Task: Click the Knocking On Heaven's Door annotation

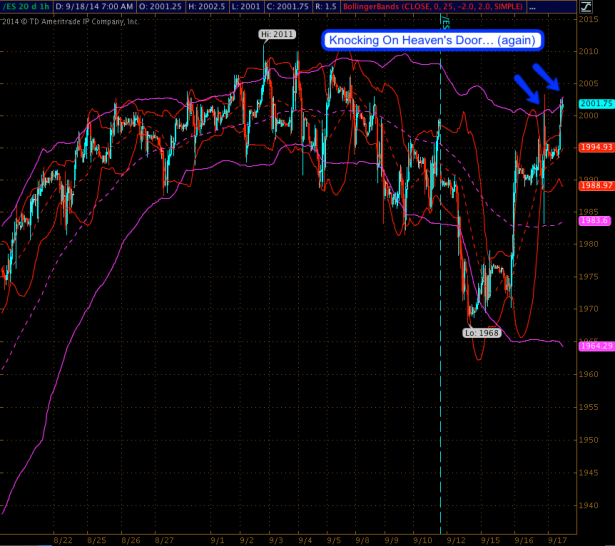Action: pos(432,40)
